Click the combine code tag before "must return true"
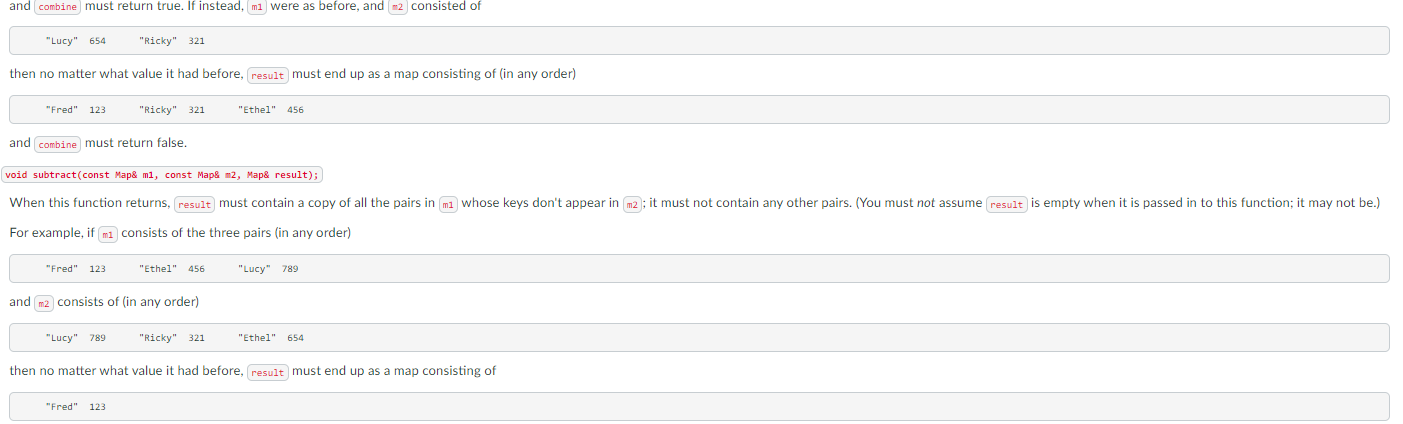 (x=58, y=7)
